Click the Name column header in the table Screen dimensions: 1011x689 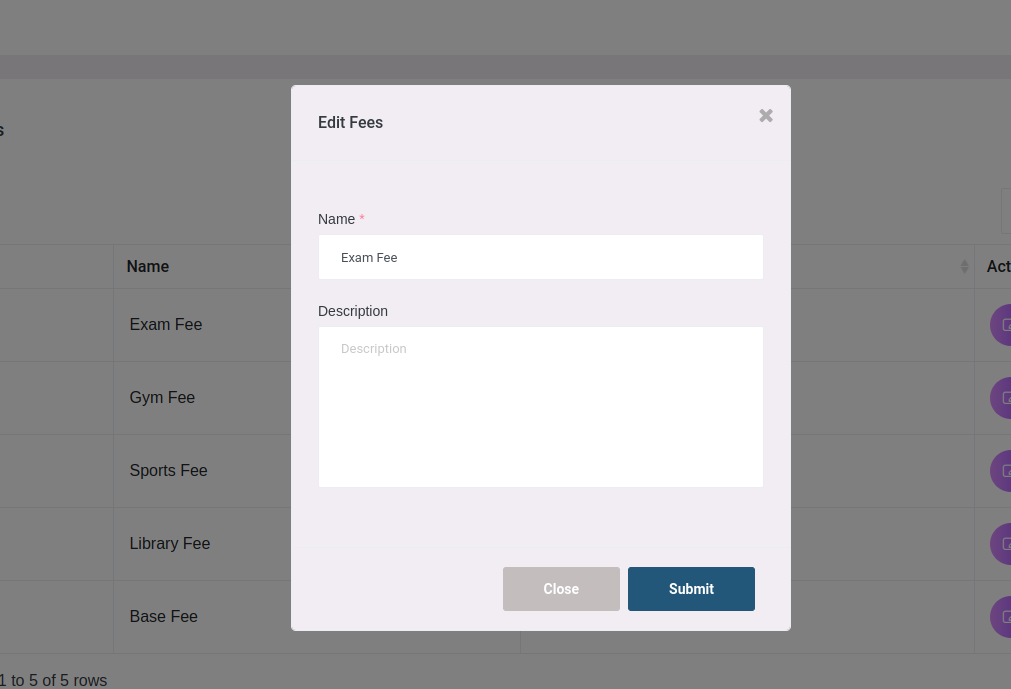[148, 267]
